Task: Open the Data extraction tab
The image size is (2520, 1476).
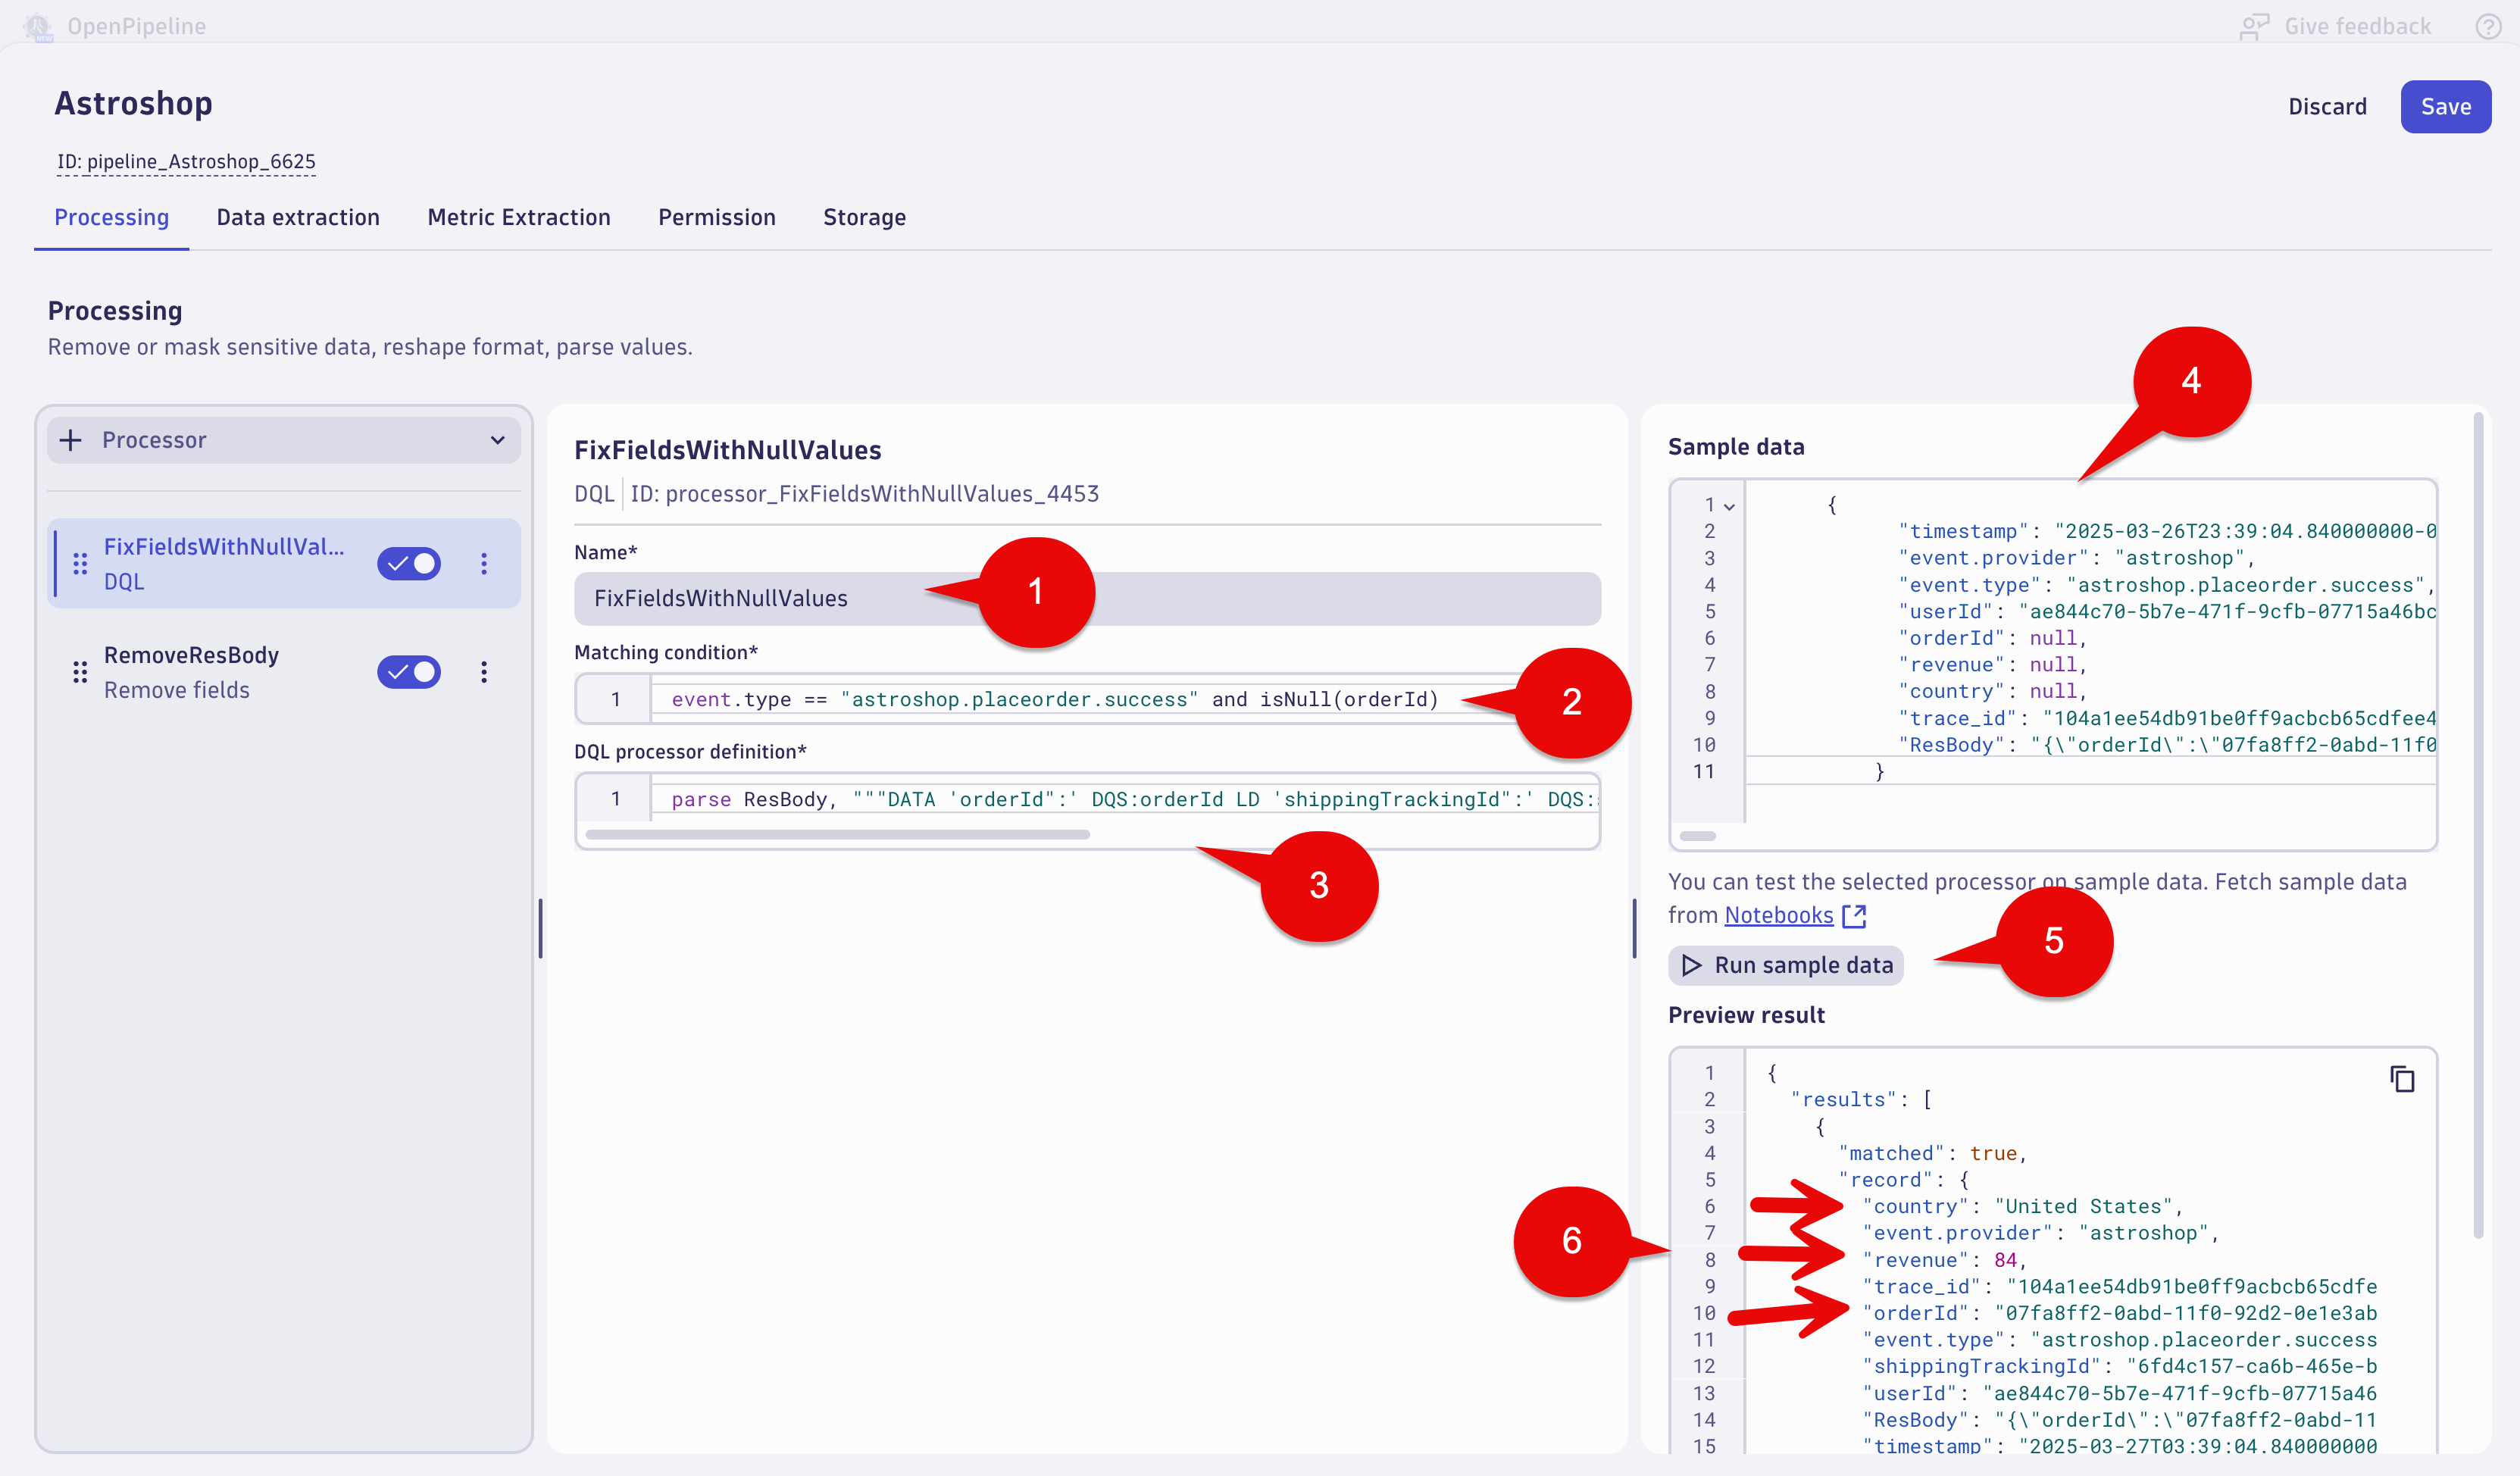Action: [298, 217]
